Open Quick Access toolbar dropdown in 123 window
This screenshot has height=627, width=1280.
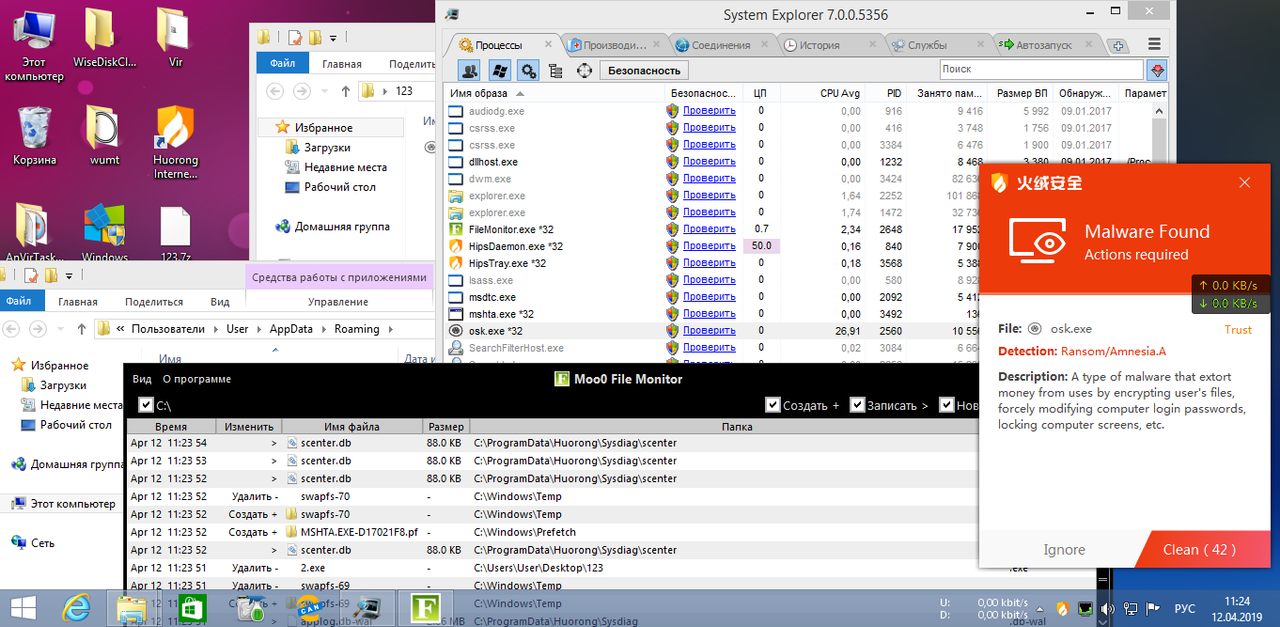(x=333, y=38)
